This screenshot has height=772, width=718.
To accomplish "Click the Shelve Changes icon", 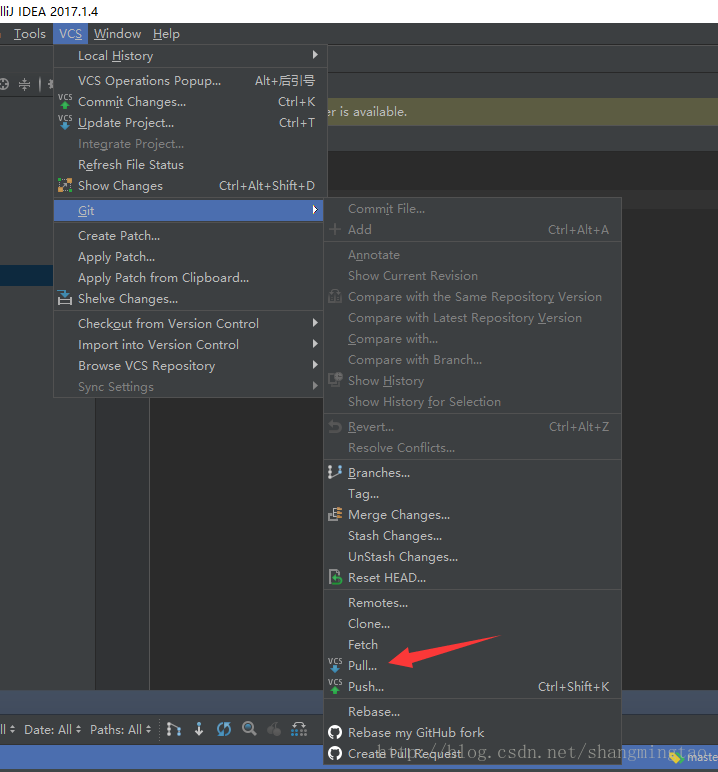I will (x=65, y=298).
